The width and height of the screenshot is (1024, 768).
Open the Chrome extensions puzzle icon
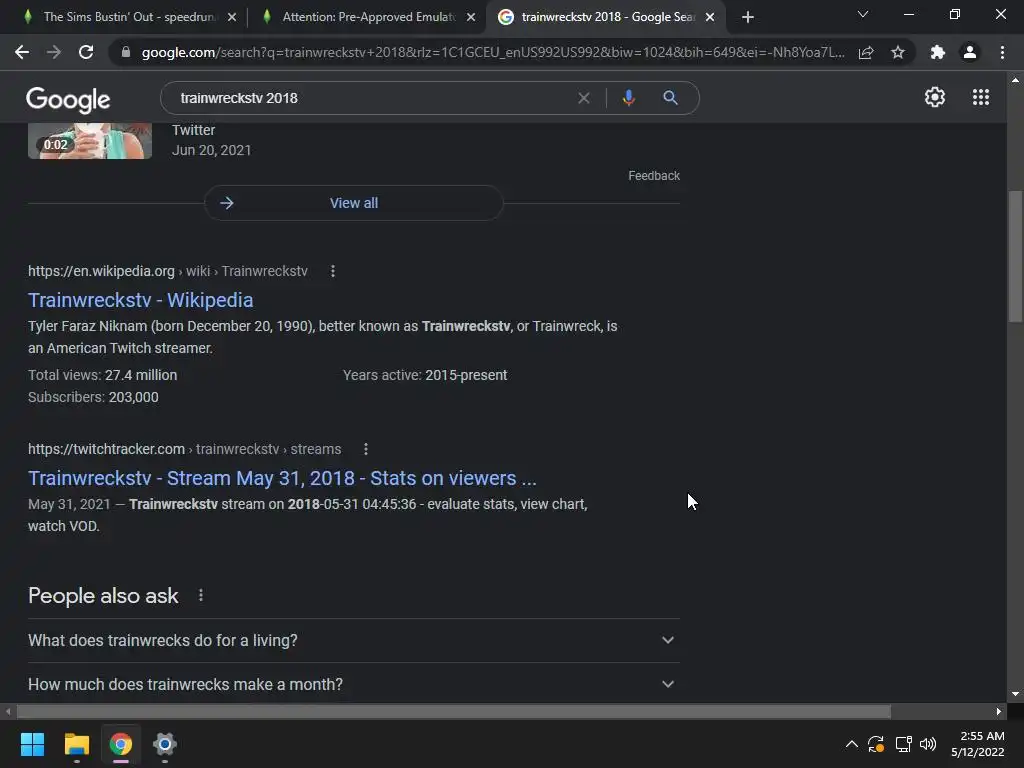pos(938,52)
